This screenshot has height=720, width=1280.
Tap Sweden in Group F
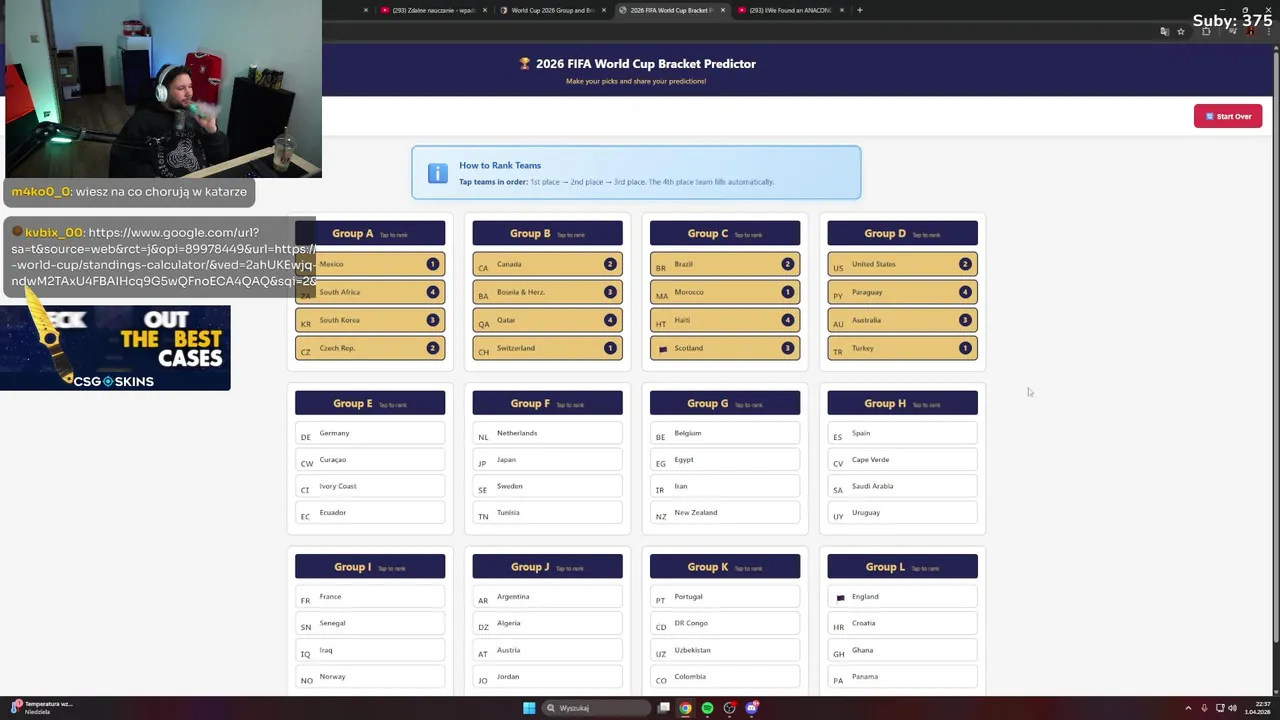[x=547, y=486]
